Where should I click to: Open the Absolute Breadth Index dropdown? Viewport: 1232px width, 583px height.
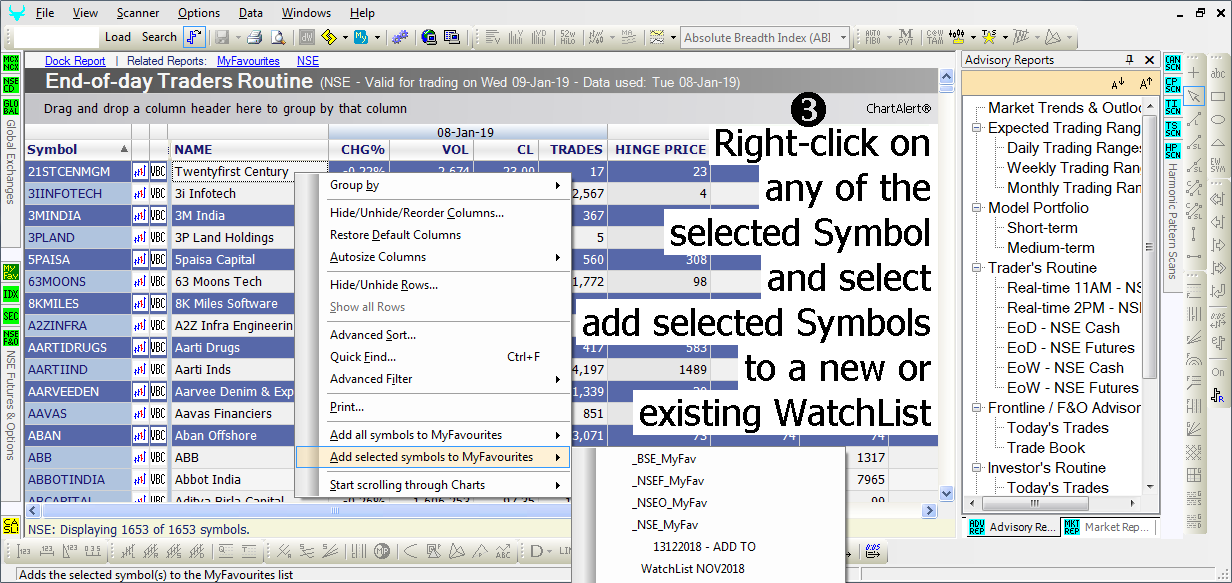841,38
